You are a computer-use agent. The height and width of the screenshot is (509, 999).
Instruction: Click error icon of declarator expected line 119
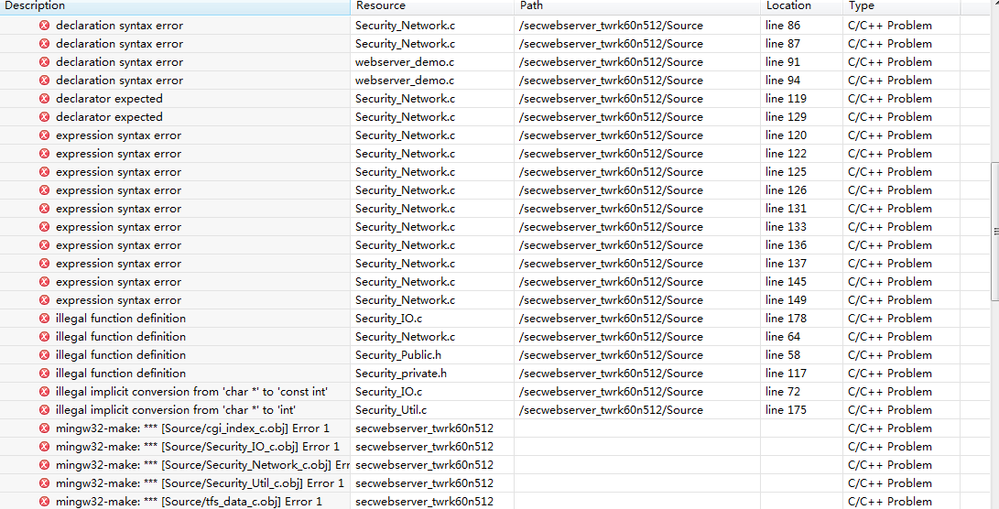(x=44, y=99)
